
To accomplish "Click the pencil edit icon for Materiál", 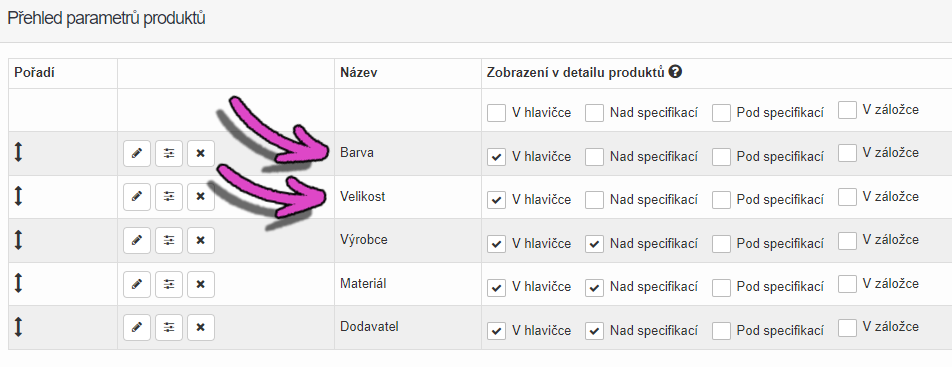I will click(x=137, y=284).
